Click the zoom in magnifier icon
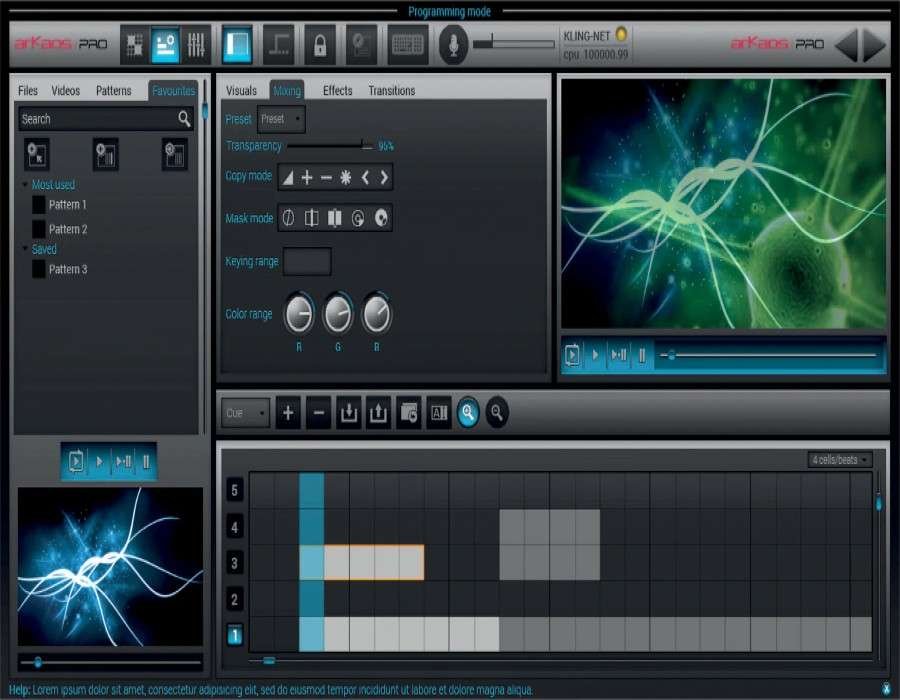The image size is (900, 700). (468, 413)
